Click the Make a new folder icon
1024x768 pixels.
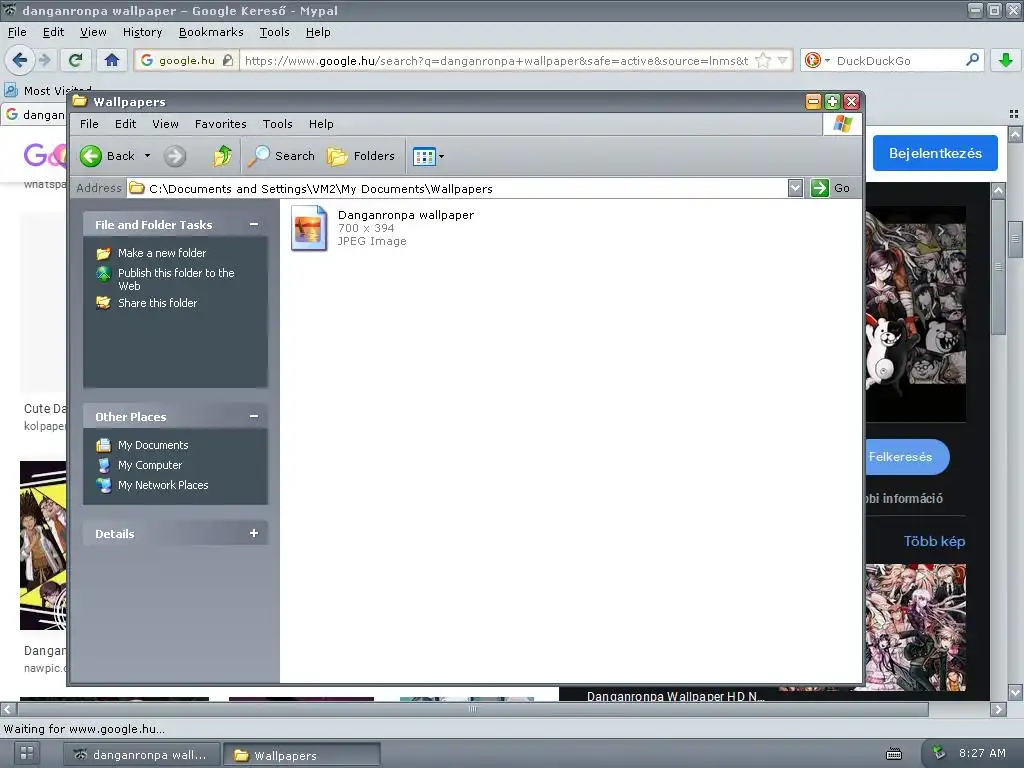coord(103,253)
